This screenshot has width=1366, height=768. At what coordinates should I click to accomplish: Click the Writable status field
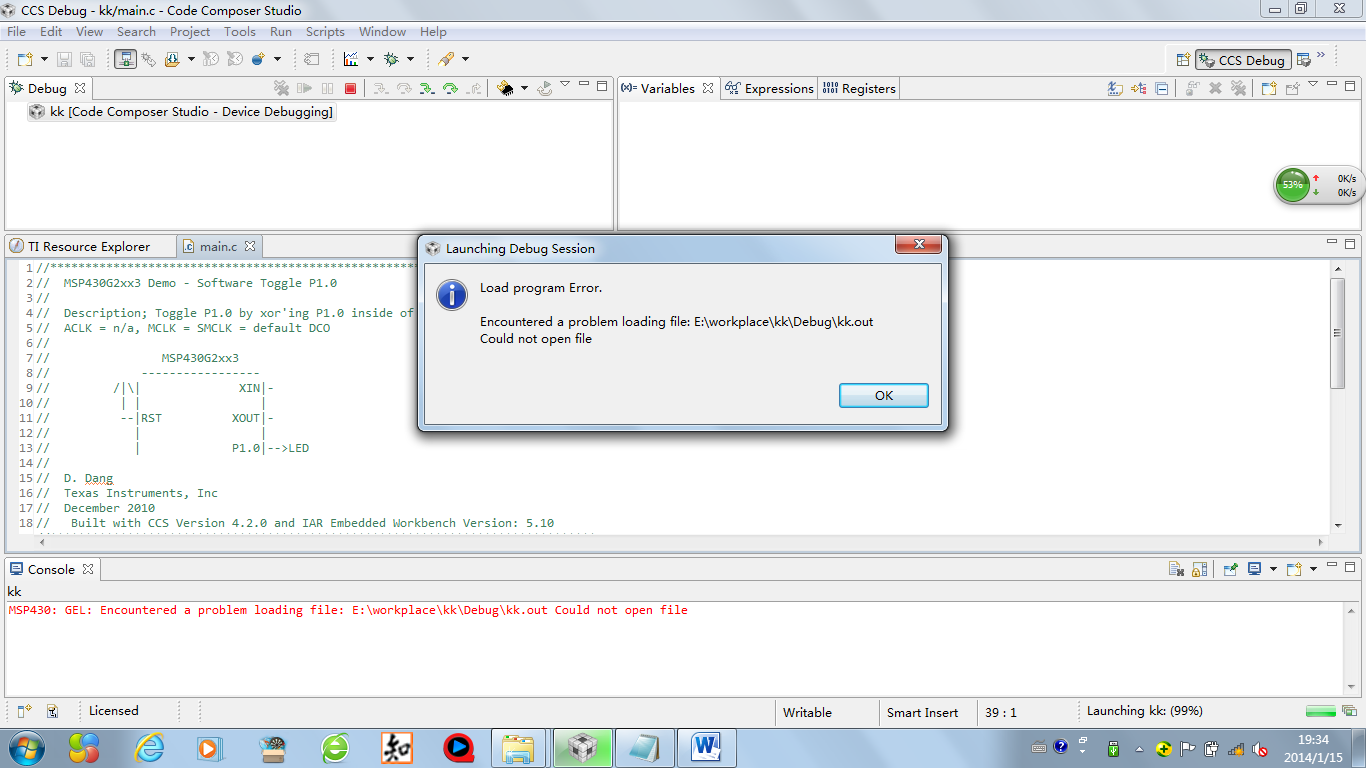pos(807,713)
